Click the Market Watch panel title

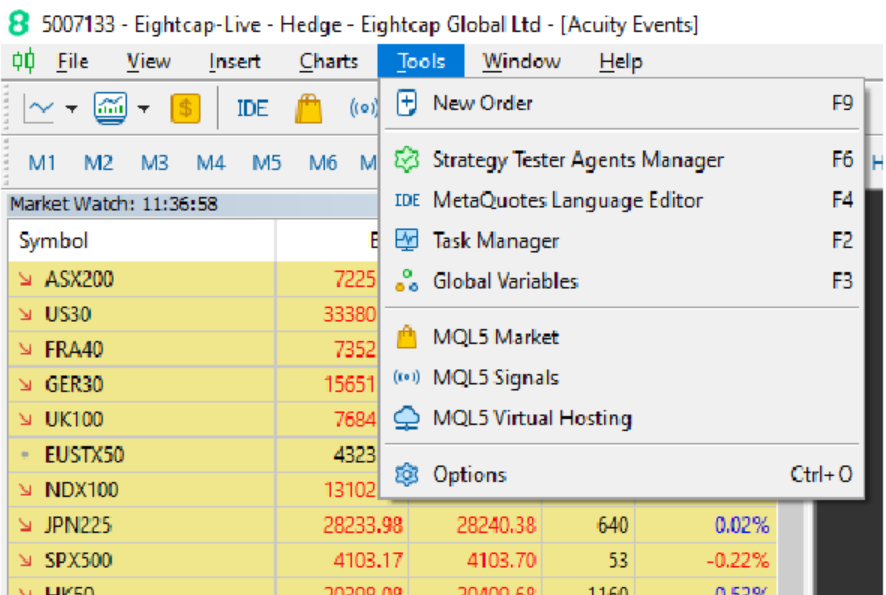tap(114, 204)
